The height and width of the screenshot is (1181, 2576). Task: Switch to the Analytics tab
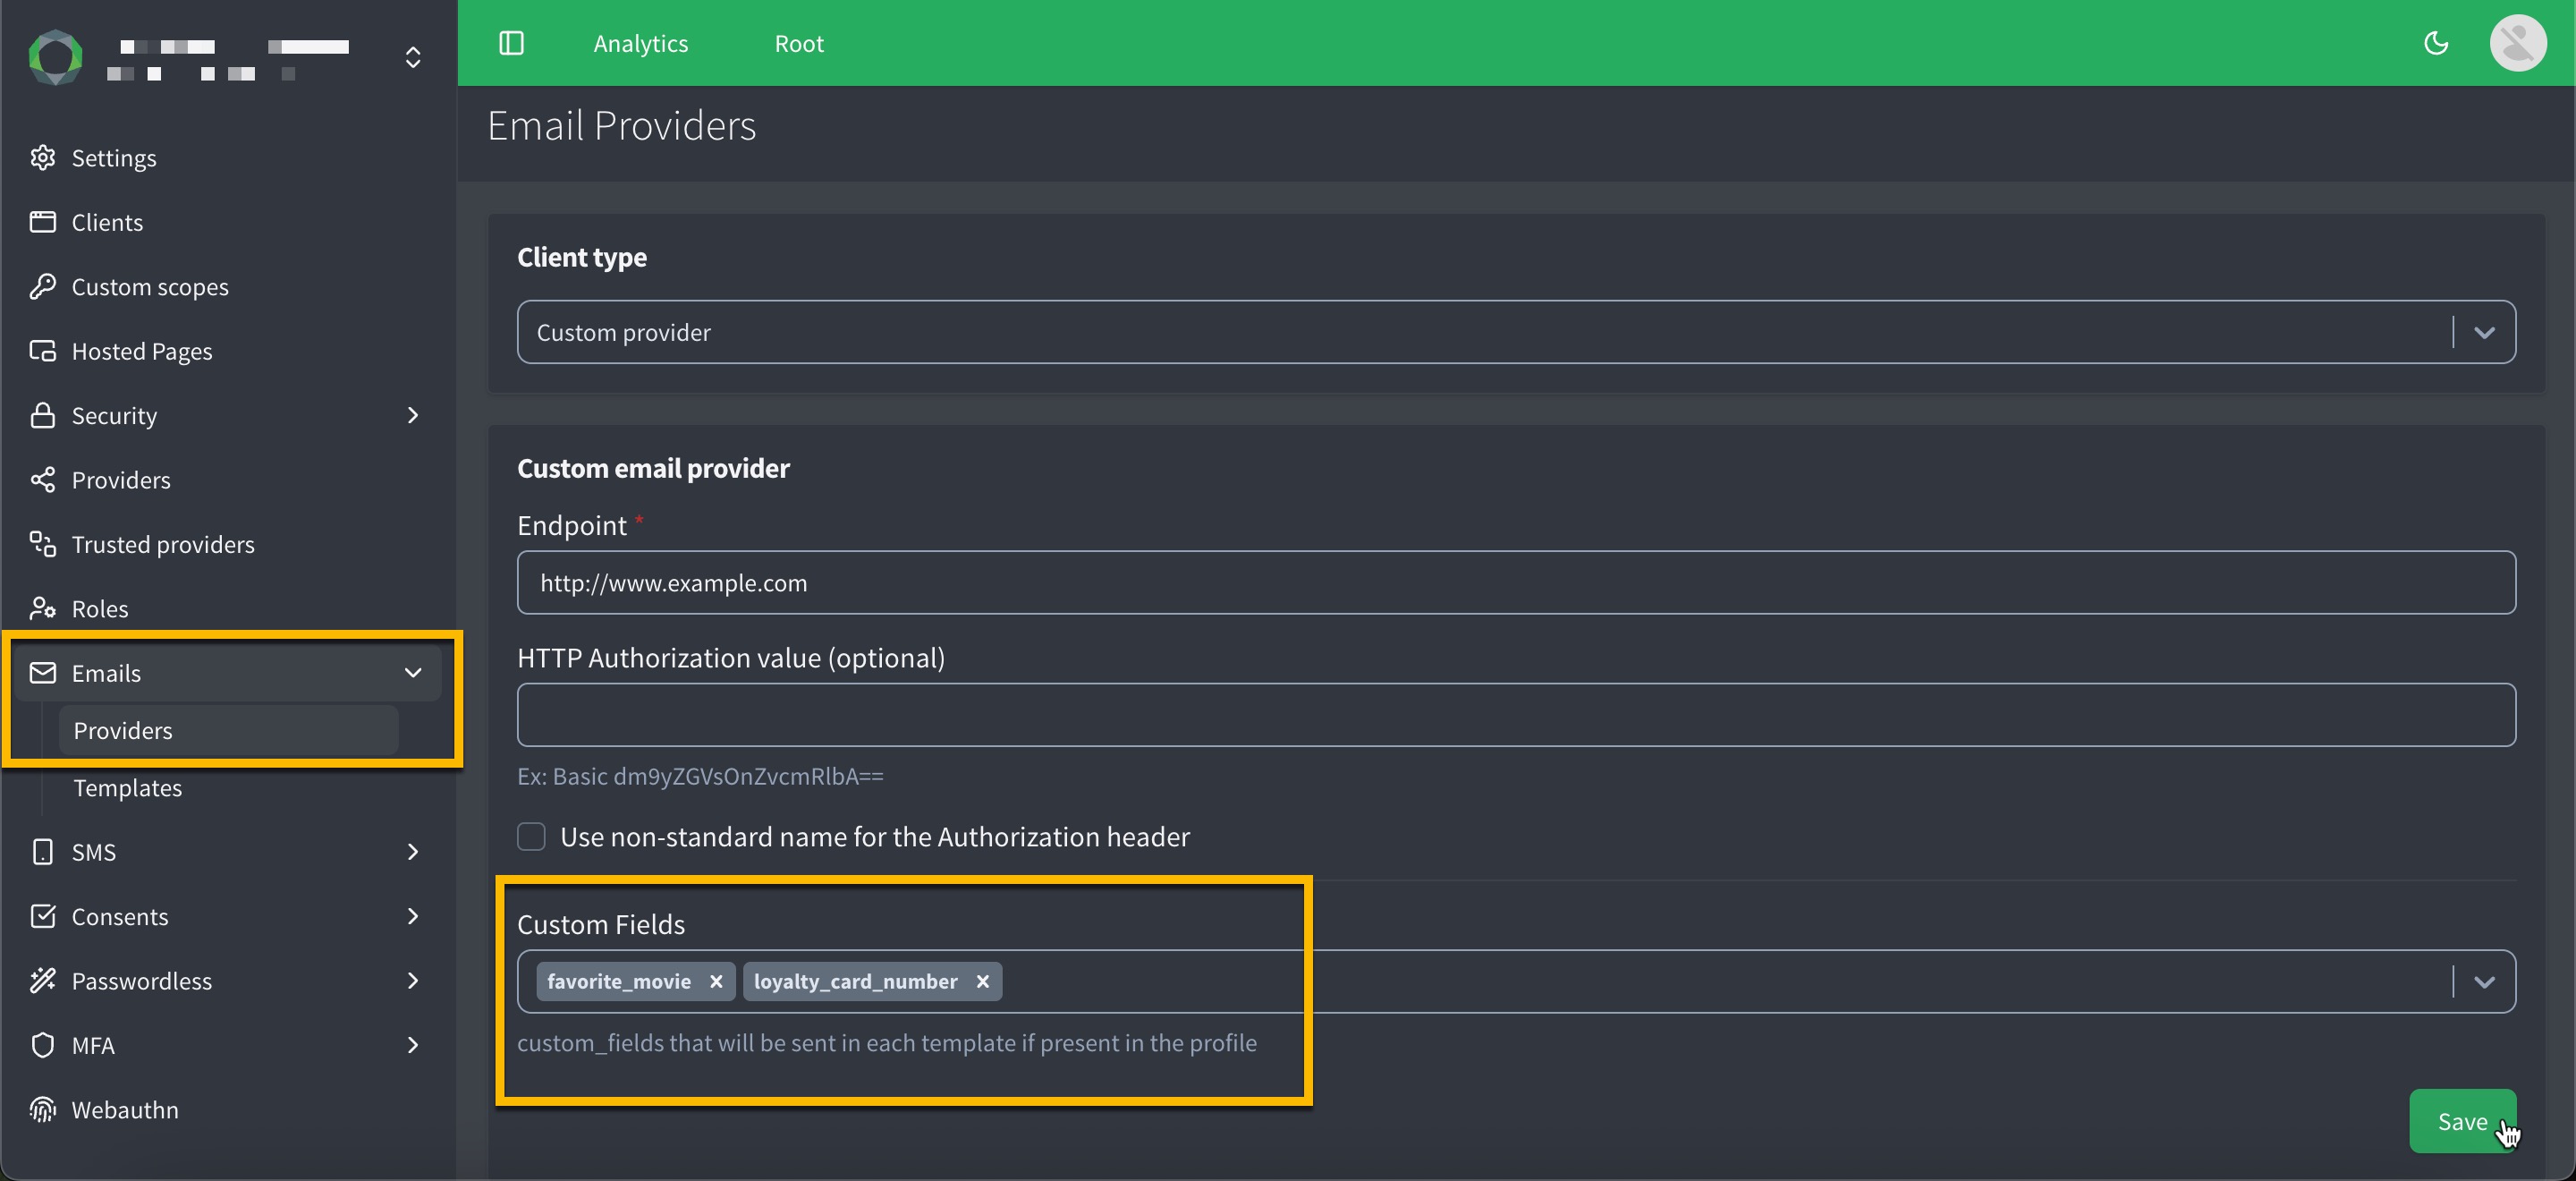(640, 43)
